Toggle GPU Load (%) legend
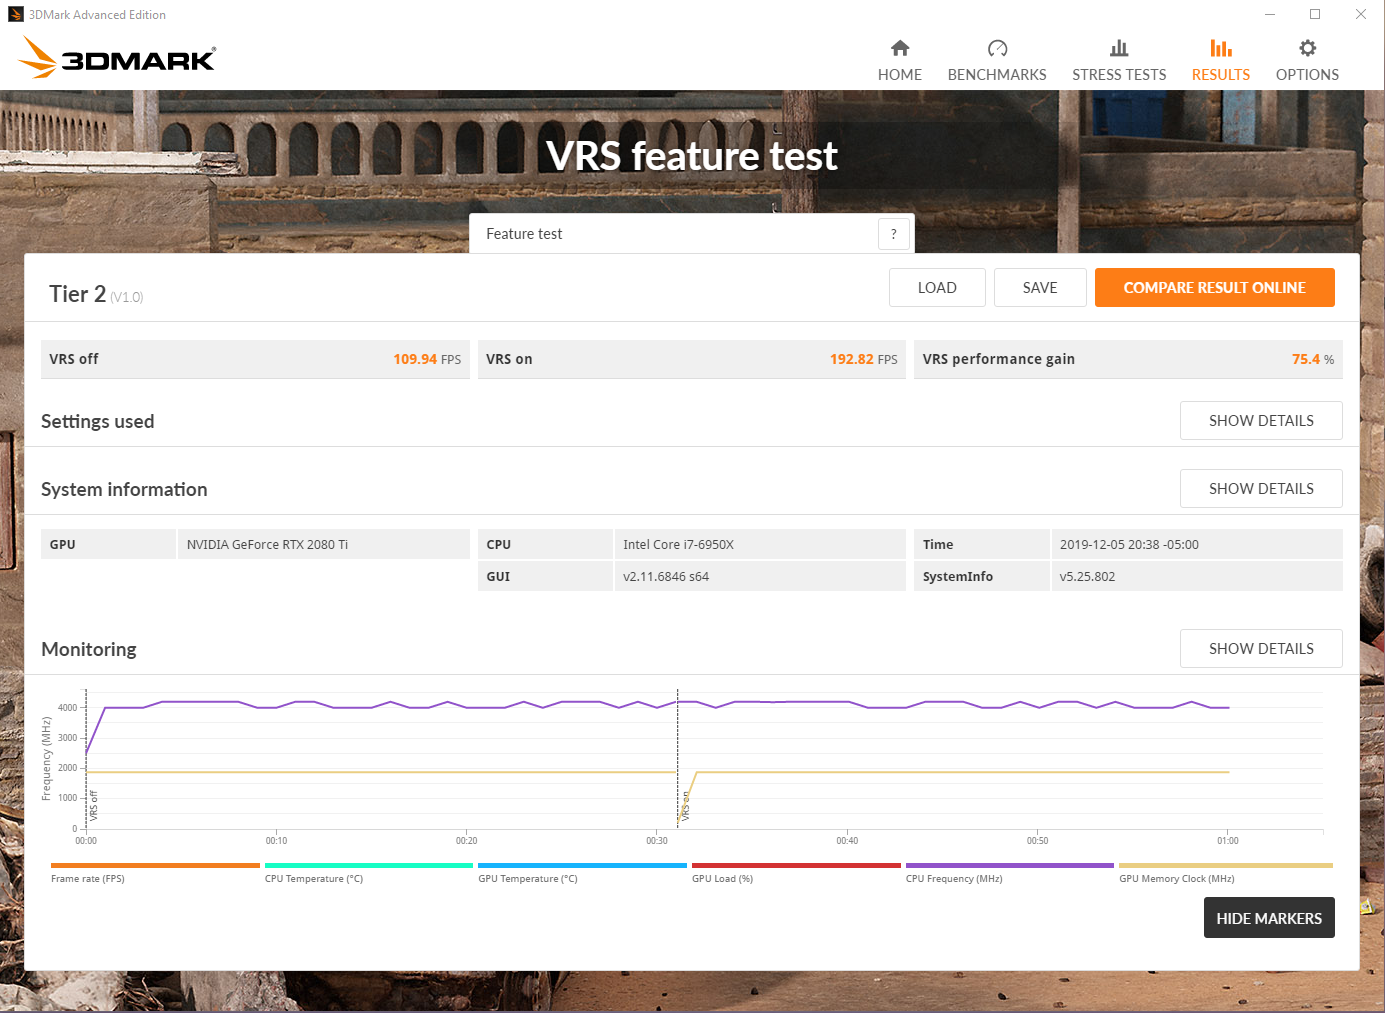The height and width of the screenshot is (1013, 1385). [796, 872]
